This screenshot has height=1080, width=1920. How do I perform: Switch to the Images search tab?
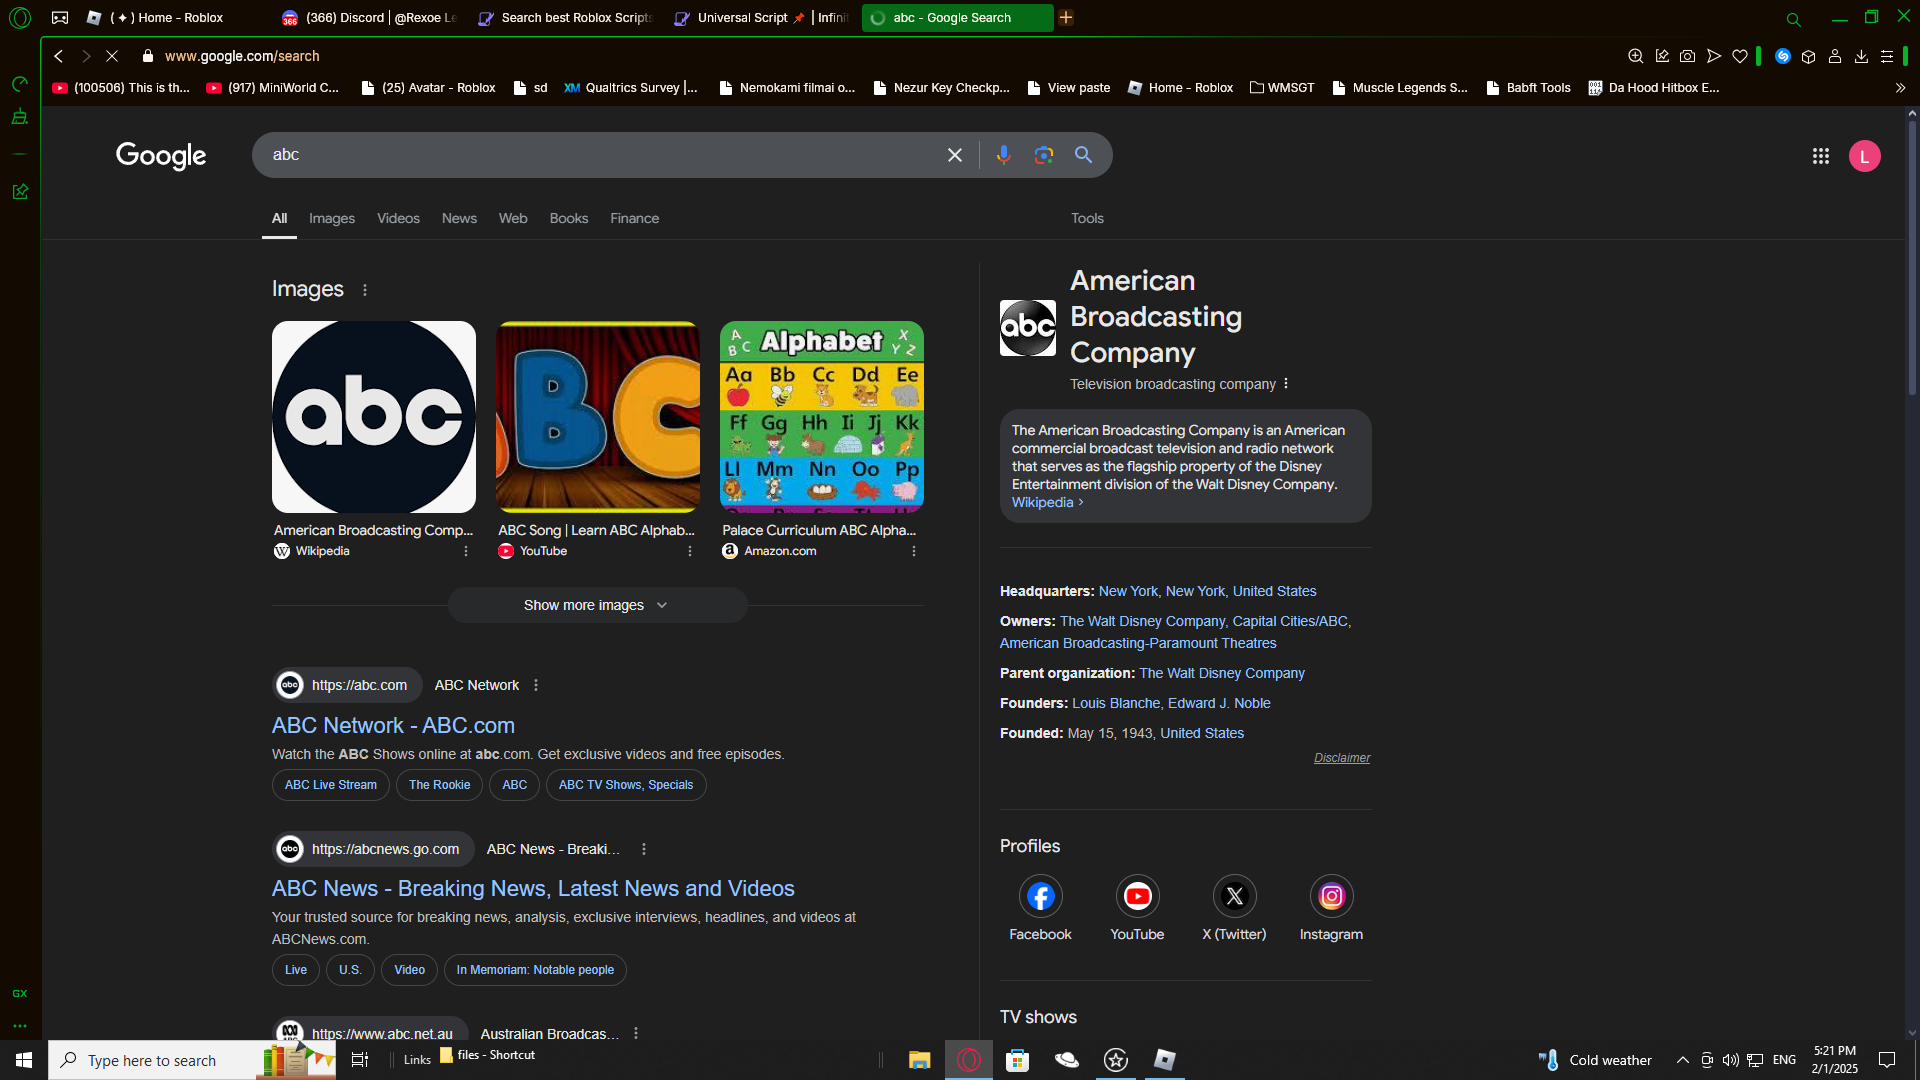pos(331,218)
